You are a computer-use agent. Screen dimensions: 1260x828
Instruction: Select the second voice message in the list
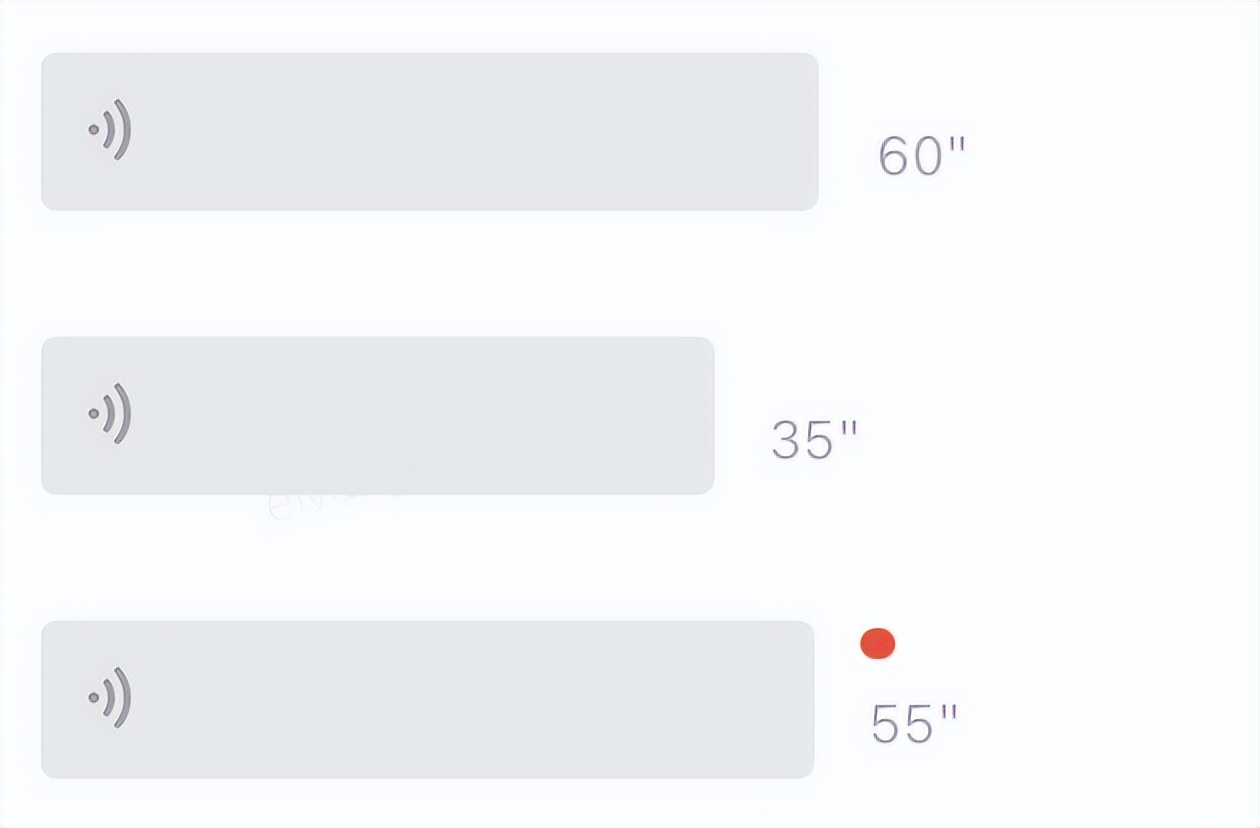click(x=378, y=415)
